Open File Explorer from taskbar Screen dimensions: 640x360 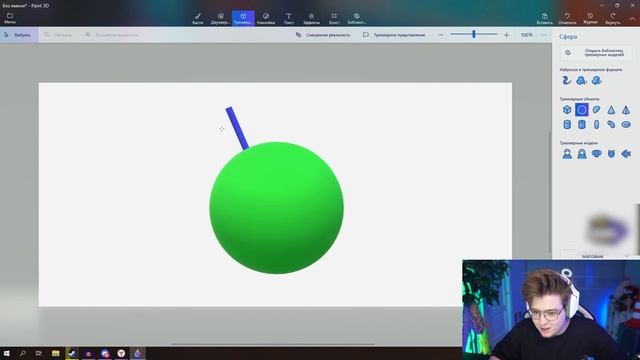(56, 353)
